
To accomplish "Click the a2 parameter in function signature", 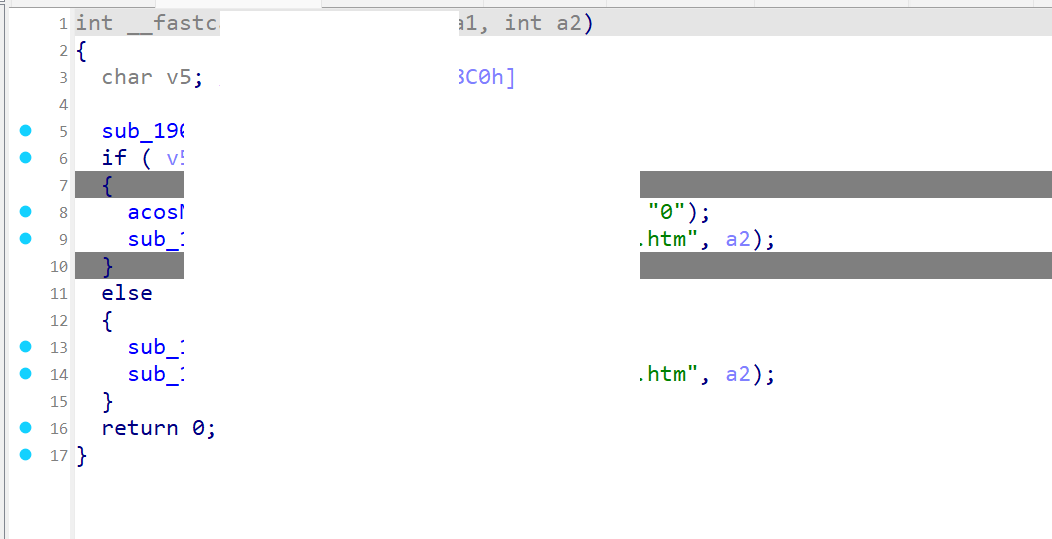I will coord(568,23).
